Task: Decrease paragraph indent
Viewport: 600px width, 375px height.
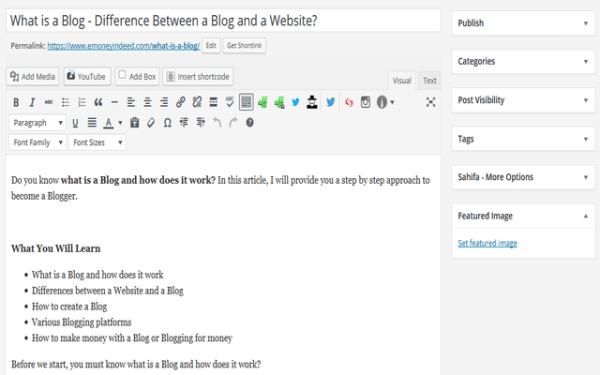Action: [x=184, y=123]
